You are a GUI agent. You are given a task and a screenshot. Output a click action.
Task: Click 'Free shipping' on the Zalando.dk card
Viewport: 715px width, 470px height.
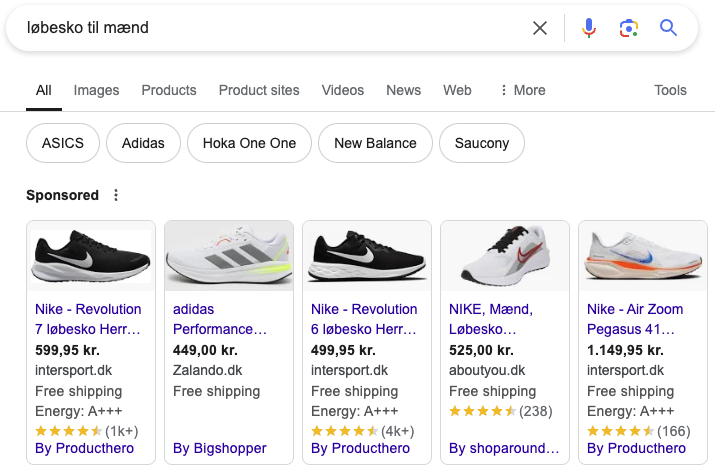[217, 391]
